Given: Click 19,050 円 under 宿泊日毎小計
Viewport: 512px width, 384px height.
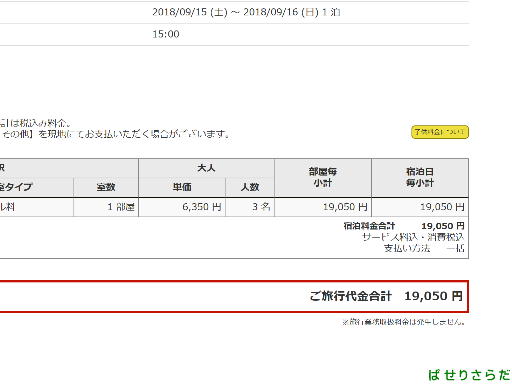Looking at the screenshot, I should click(420, 207).
